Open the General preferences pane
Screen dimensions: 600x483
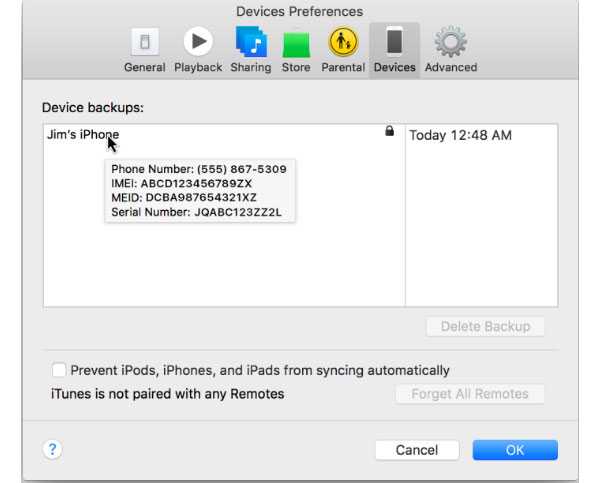point(144,49)
